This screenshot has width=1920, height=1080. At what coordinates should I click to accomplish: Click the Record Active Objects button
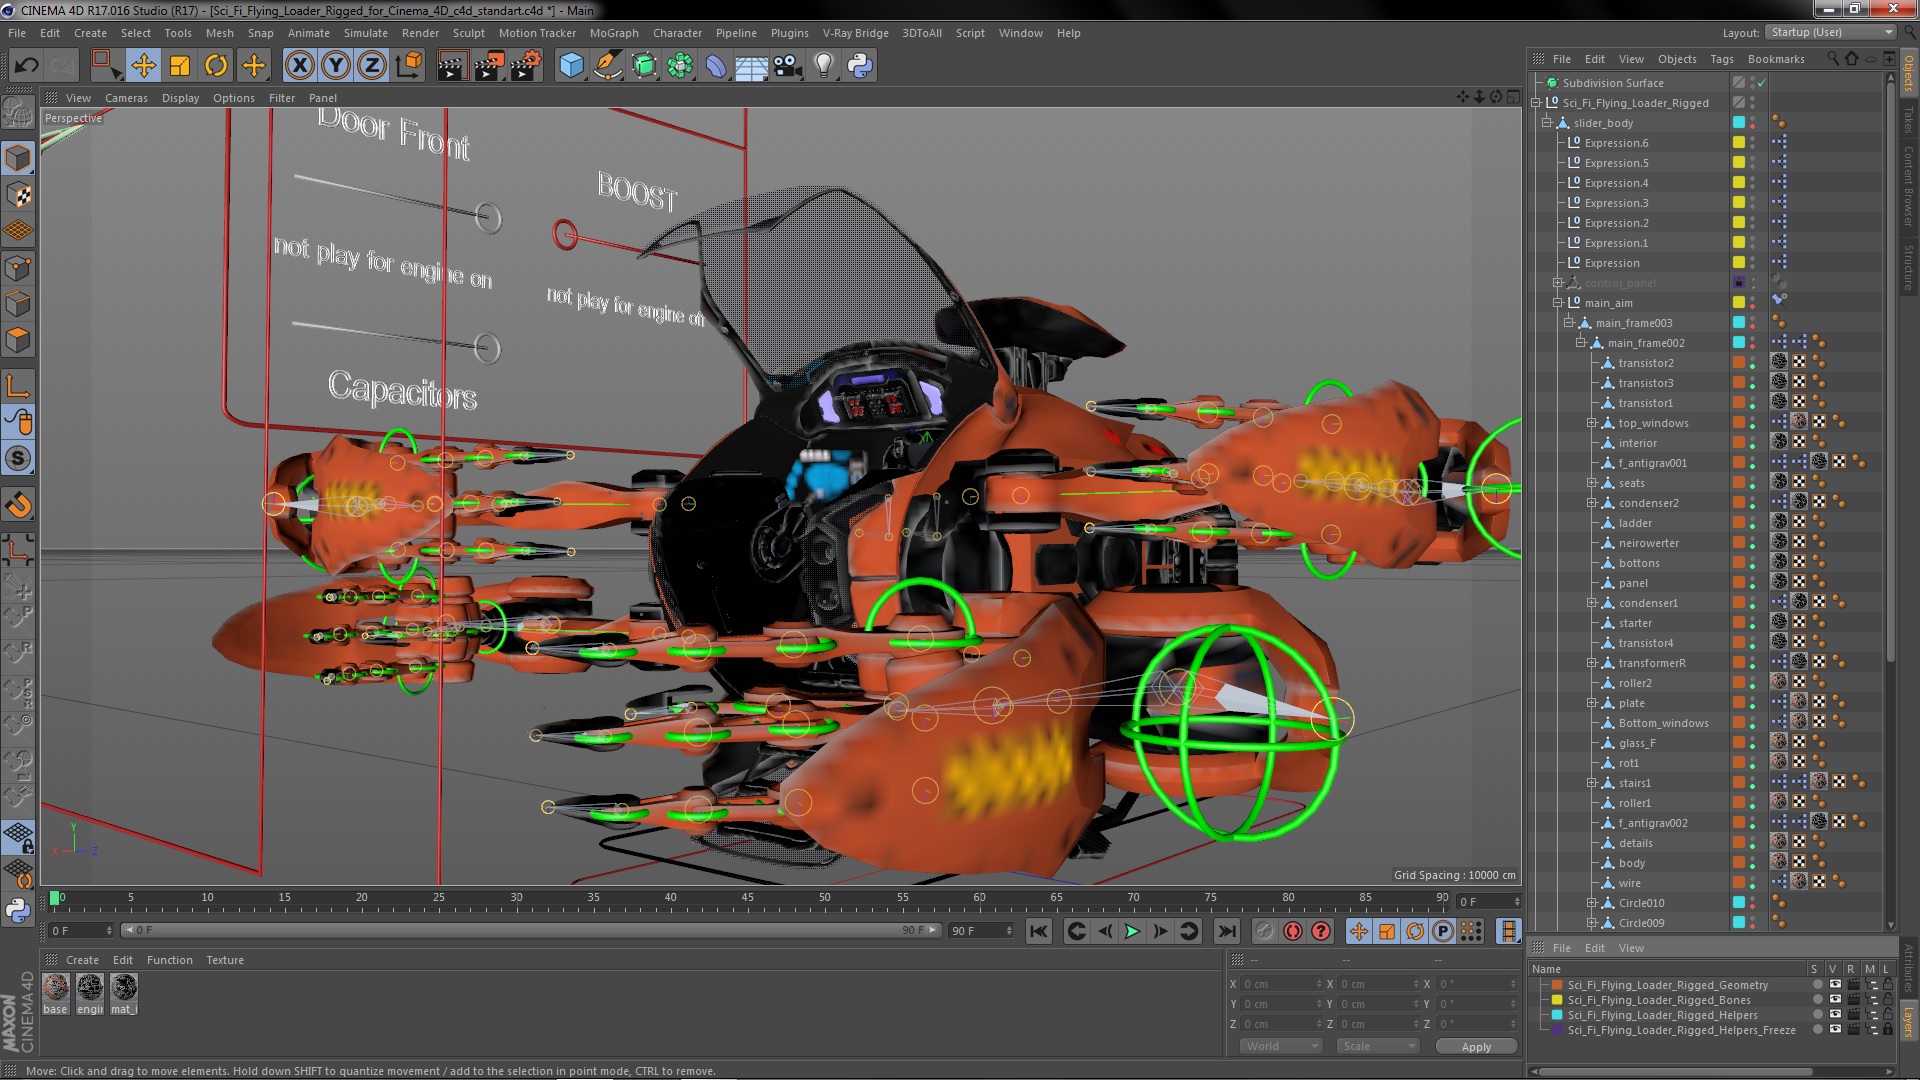tap(1265, 931)
